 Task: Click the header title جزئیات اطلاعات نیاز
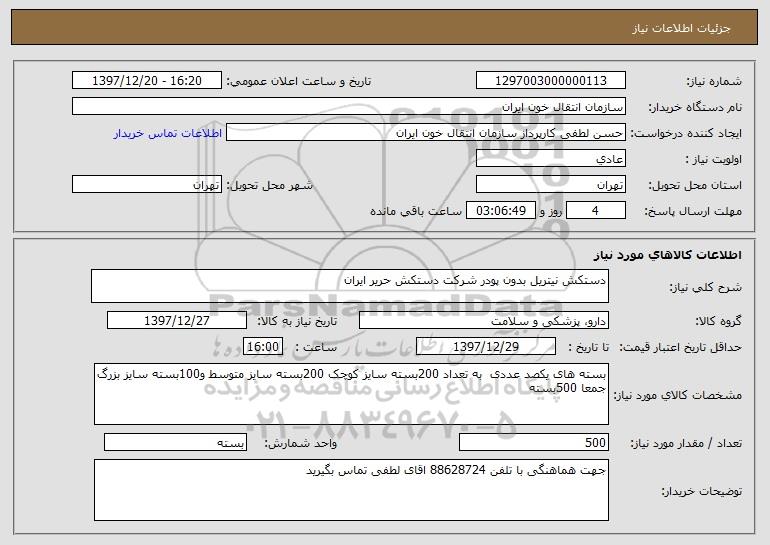(681, 28)
